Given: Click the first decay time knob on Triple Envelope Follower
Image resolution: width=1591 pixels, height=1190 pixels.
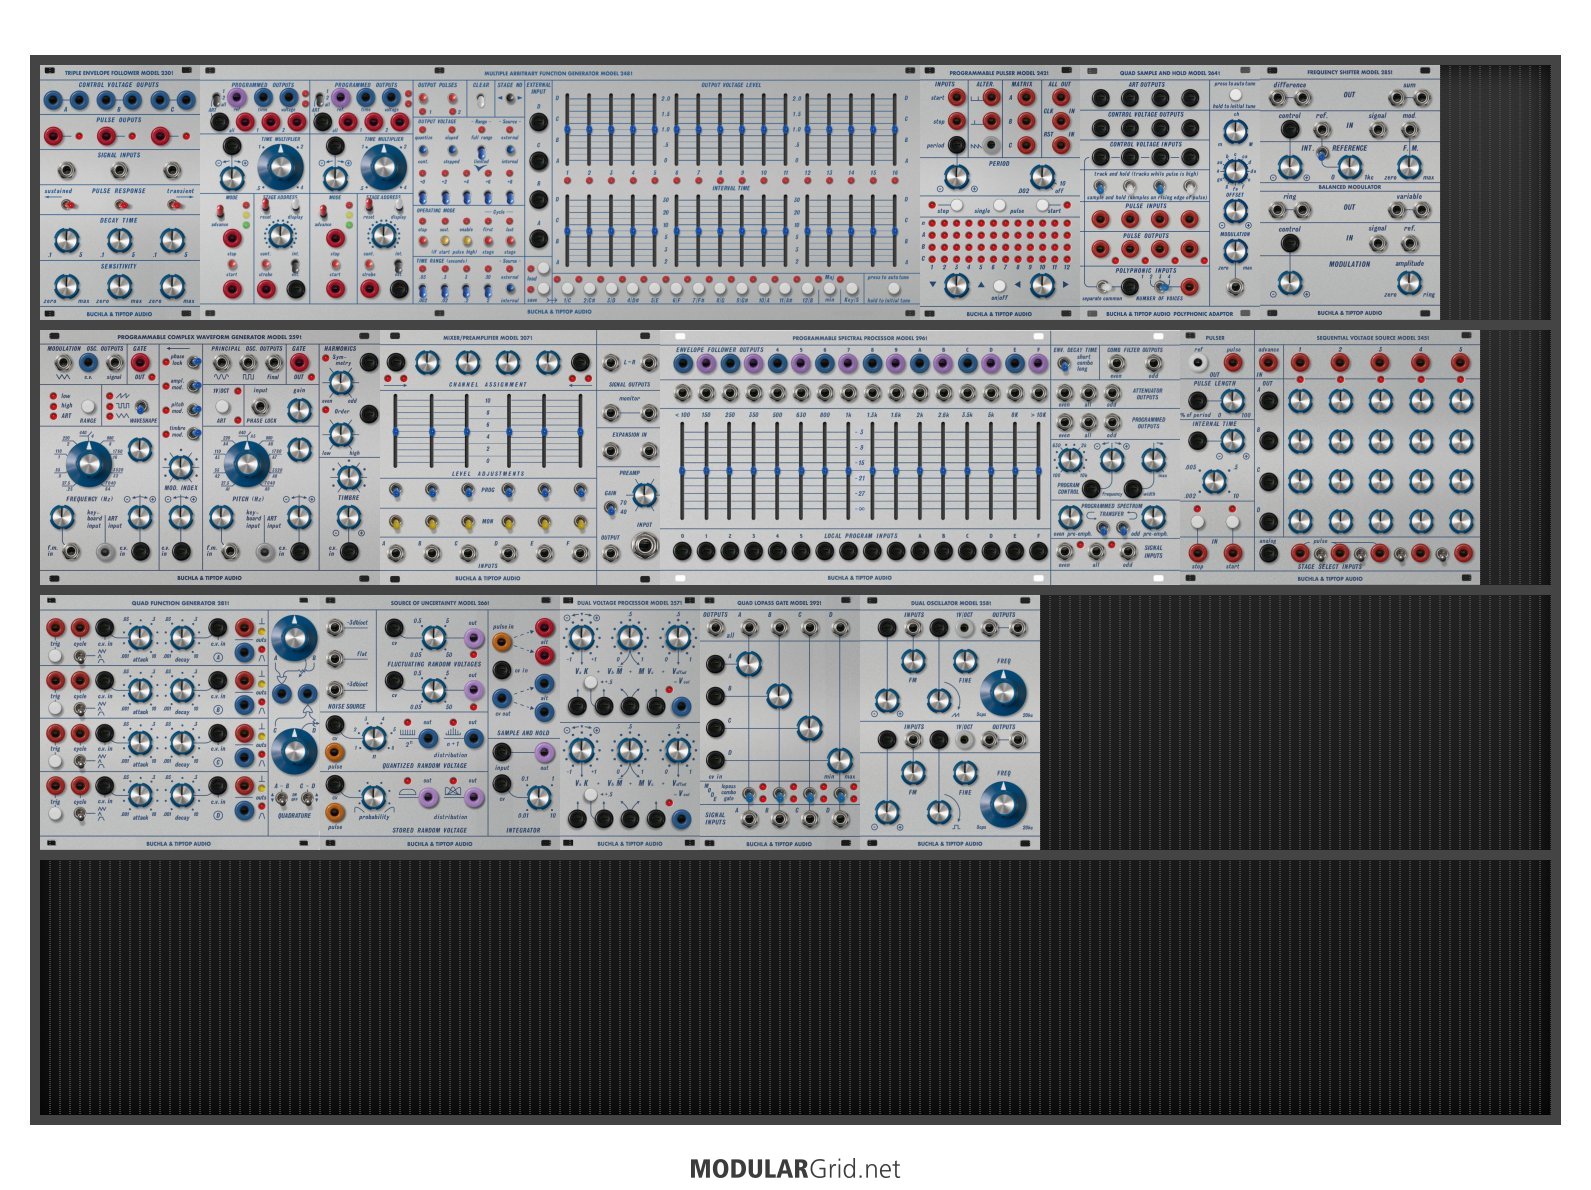Looking at the screenshot, I should coord(66,240).
